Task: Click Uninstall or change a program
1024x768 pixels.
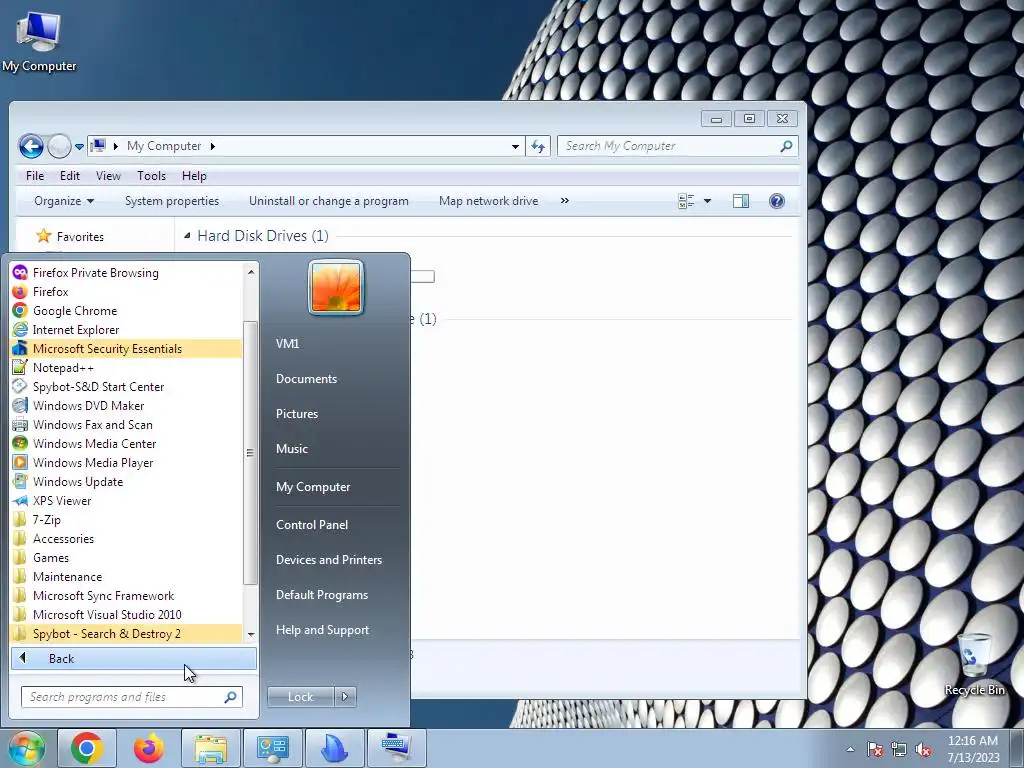Action: tap(328, 201)
